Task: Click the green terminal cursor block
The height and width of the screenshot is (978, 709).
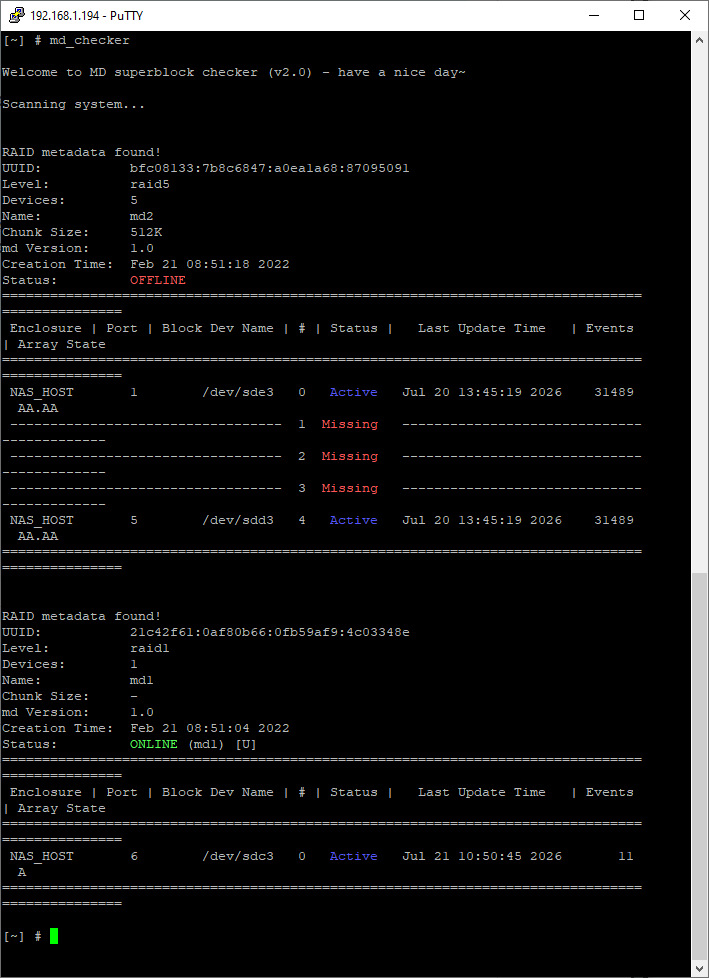Action: coord(54,936)
